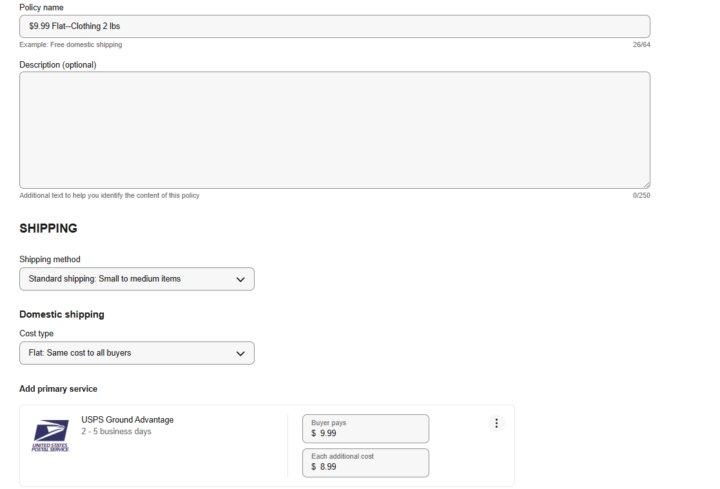Click the 0/250 character counter
Screen dimensions: 720x489
641,195
